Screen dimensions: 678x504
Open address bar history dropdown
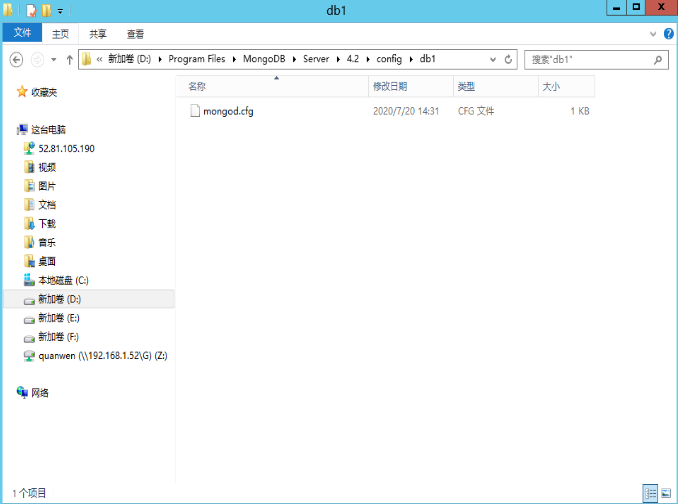tap(493, 60)
